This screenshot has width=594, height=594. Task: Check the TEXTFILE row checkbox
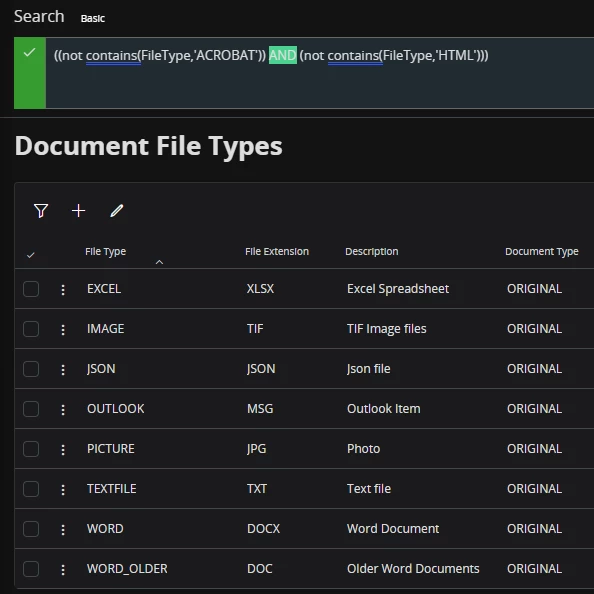(x=31, y=489)
